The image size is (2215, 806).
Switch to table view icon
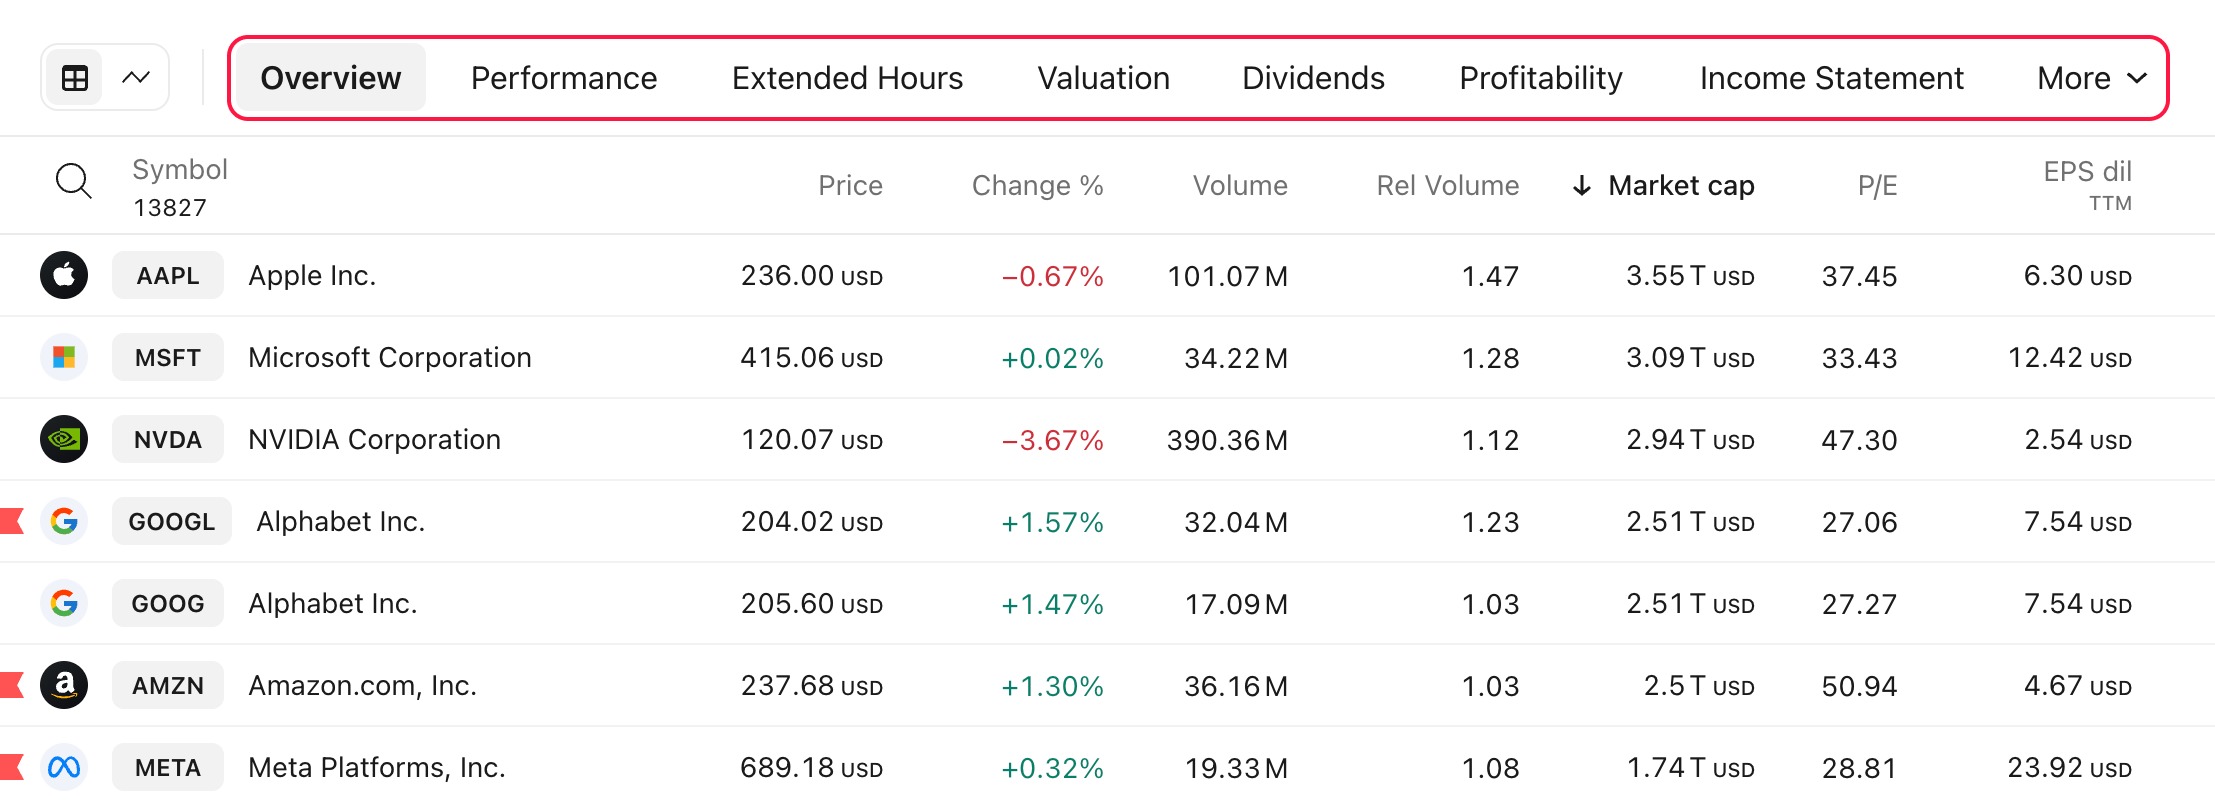(75, 78)
